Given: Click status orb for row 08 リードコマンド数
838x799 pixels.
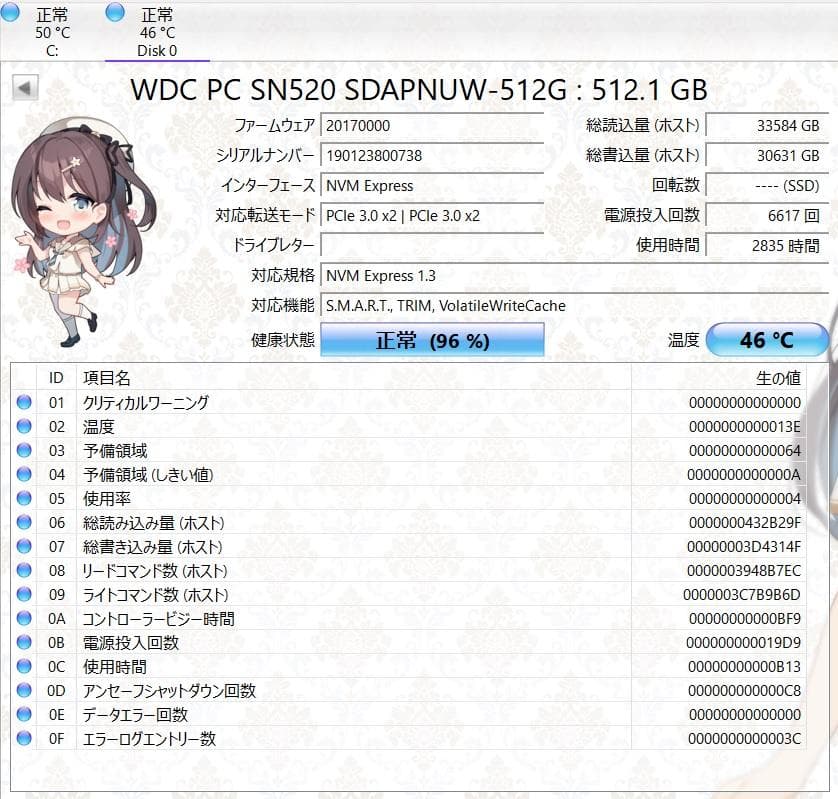Looking at the screenshot, I should coord(24,570).
